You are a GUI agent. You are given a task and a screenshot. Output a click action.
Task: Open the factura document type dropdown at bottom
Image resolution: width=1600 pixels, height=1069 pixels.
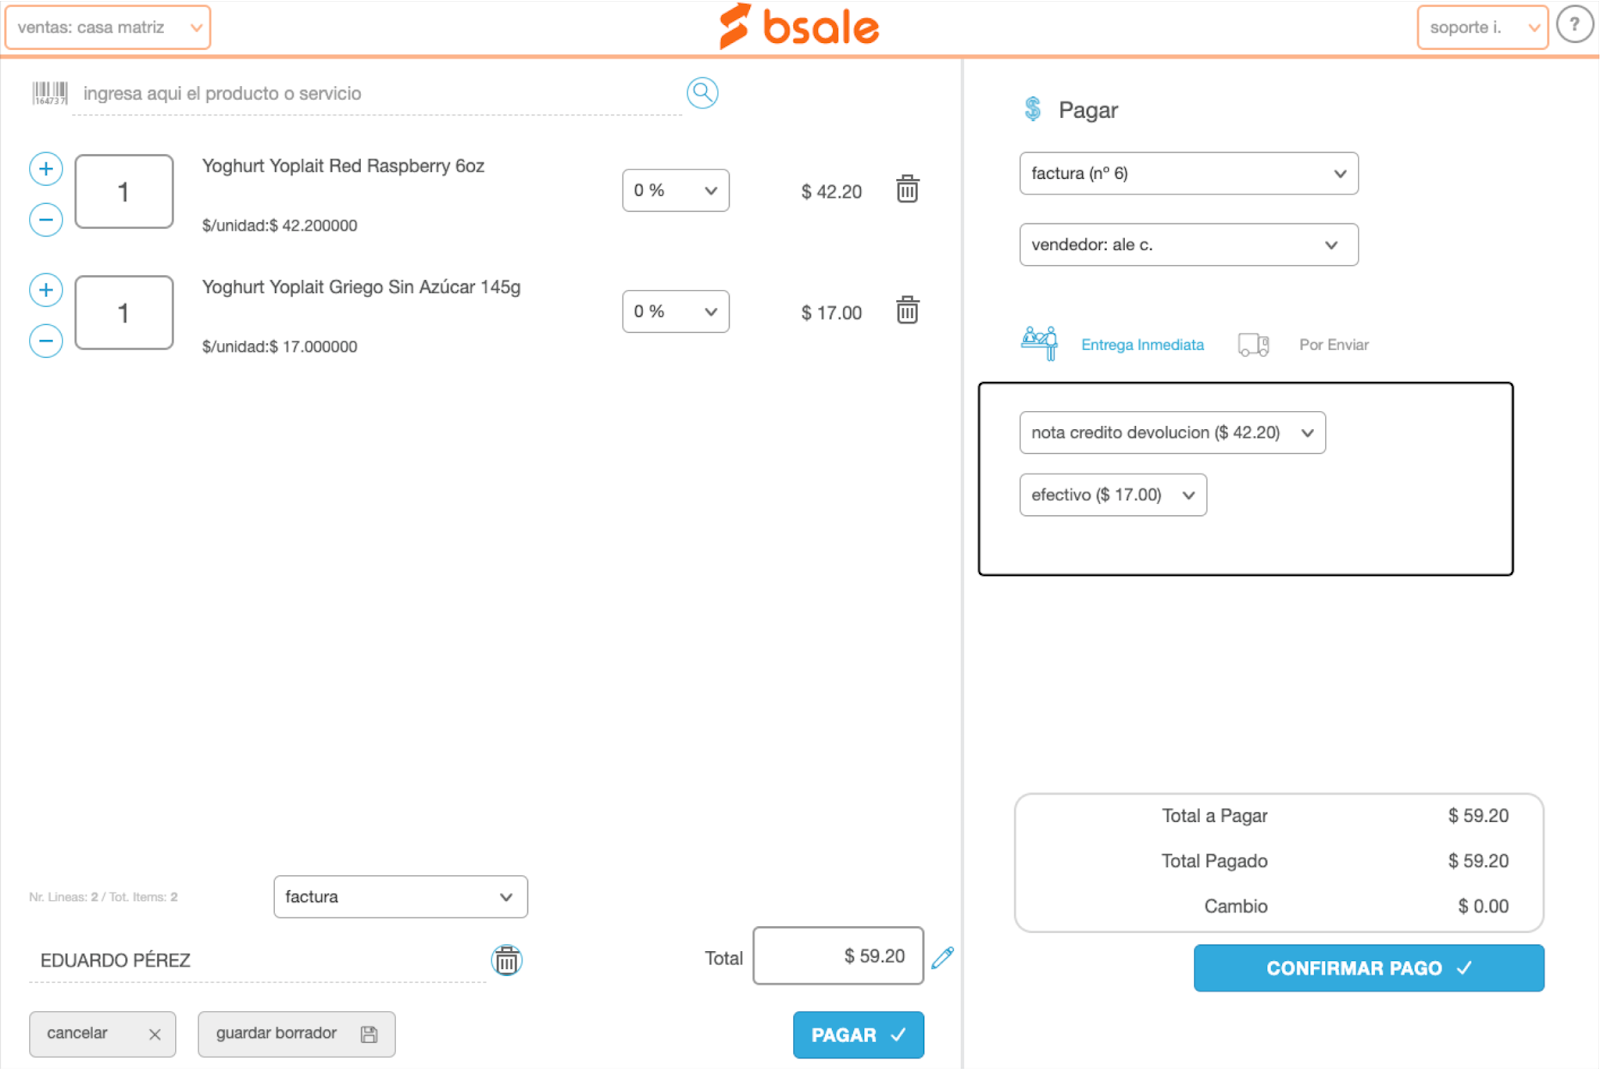pyautogui.click(x=400, y=897)
